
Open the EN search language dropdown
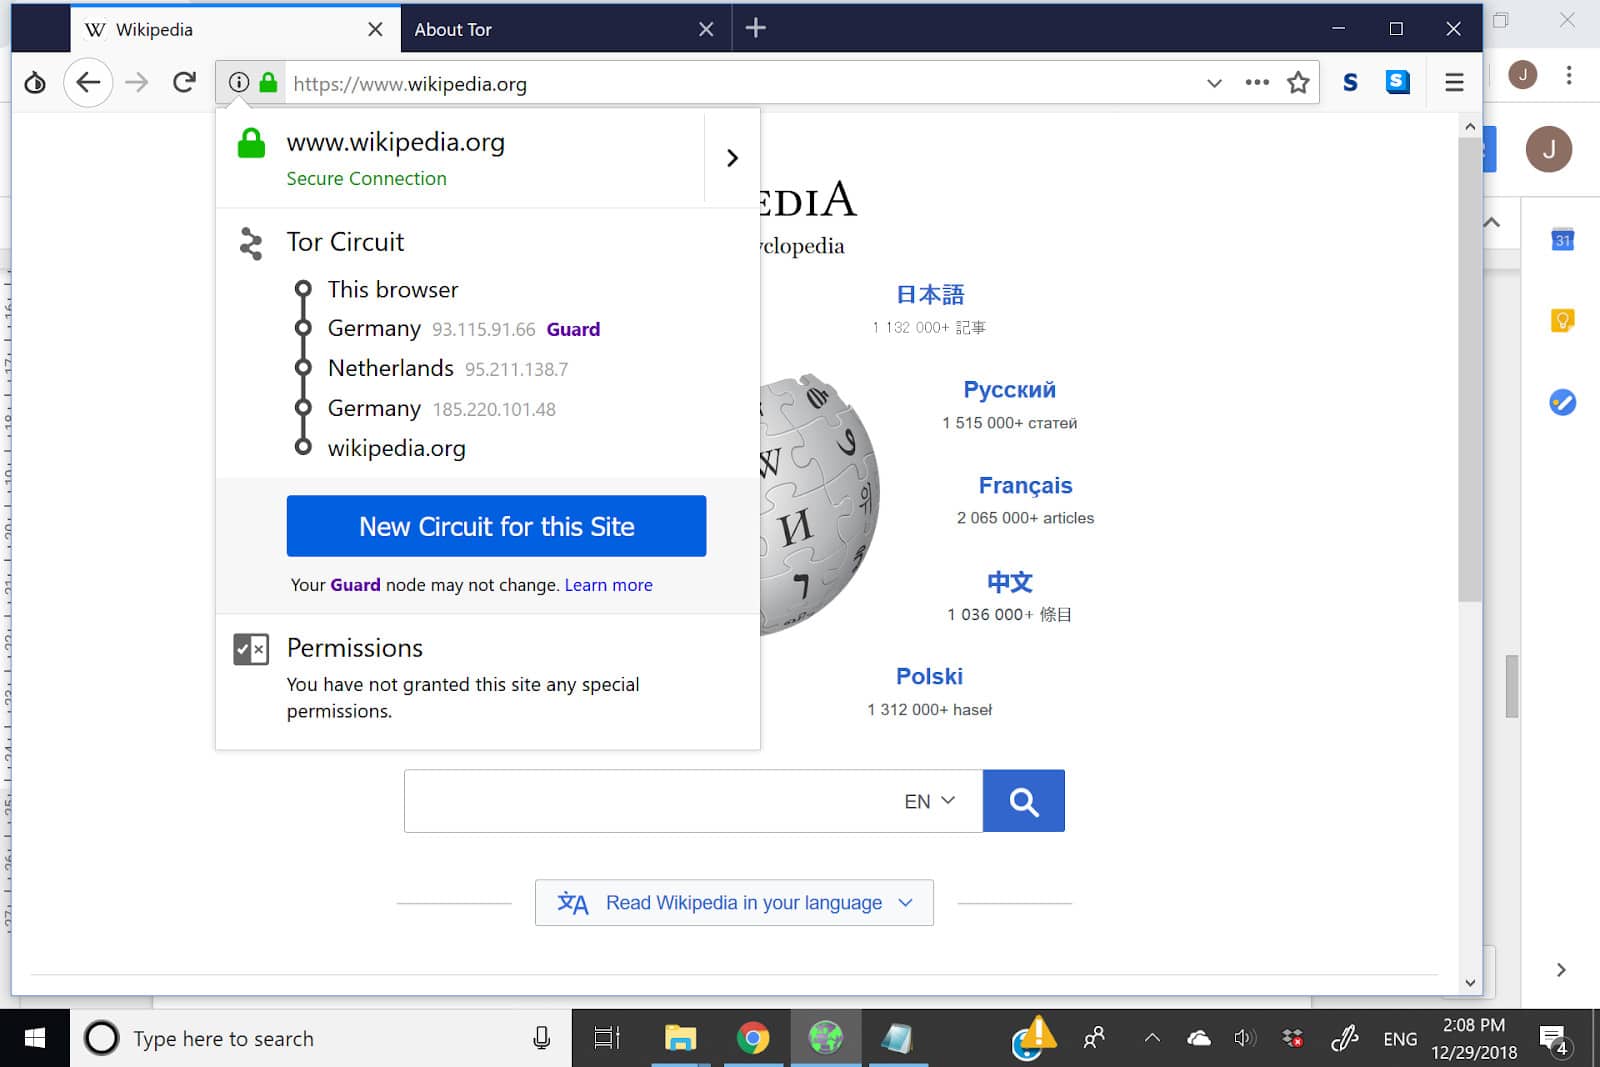(930, 801)
